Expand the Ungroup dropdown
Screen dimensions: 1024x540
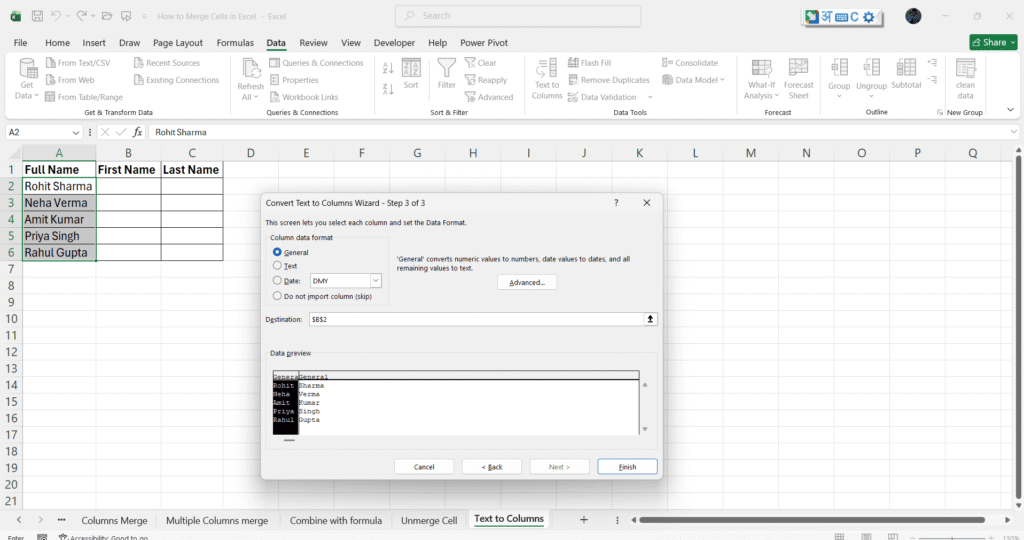tap(871, 96)
